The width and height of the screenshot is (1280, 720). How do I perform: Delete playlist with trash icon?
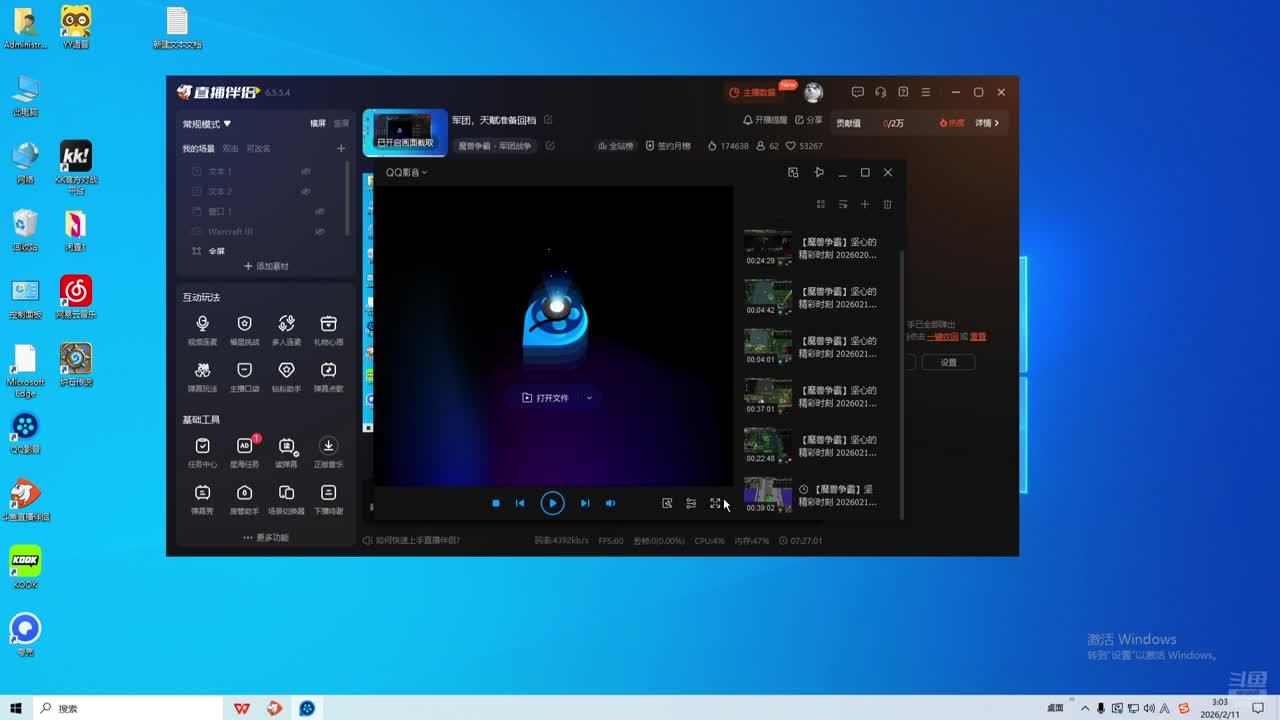(887, 204)
